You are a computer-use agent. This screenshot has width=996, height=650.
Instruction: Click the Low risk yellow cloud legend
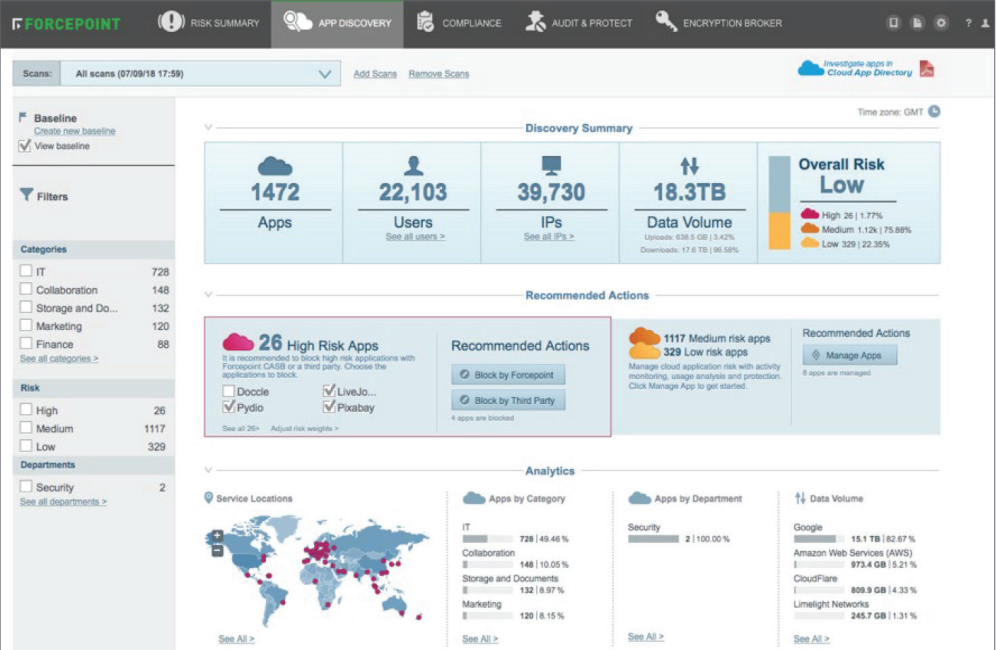point(809,243)
